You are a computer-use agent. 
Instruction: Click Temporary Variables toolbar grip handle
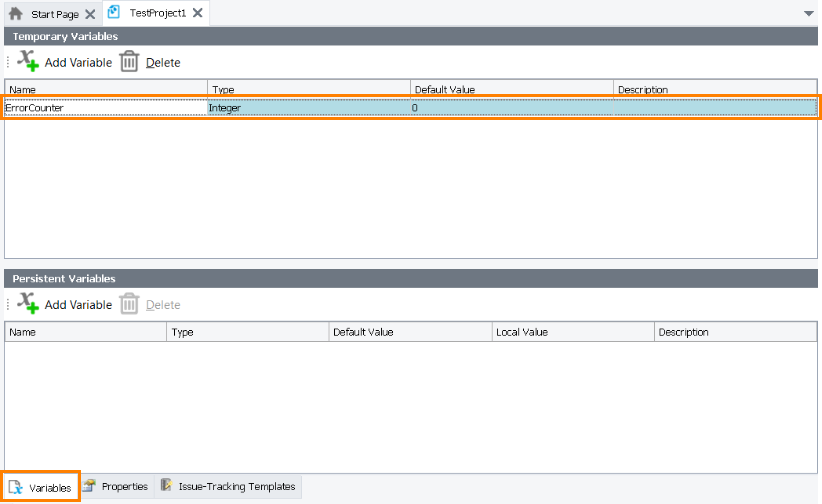8,62
